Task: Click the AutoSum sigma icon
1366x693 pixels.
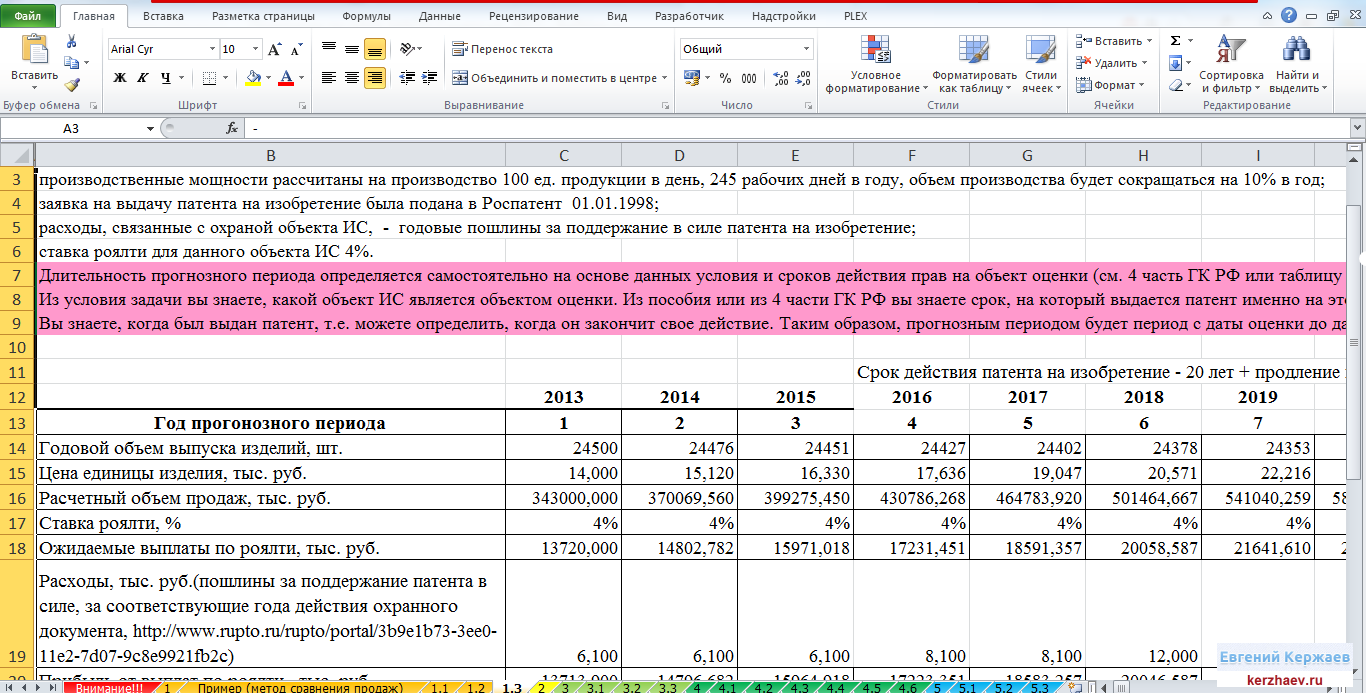Action: click(x=1175, y=41)
